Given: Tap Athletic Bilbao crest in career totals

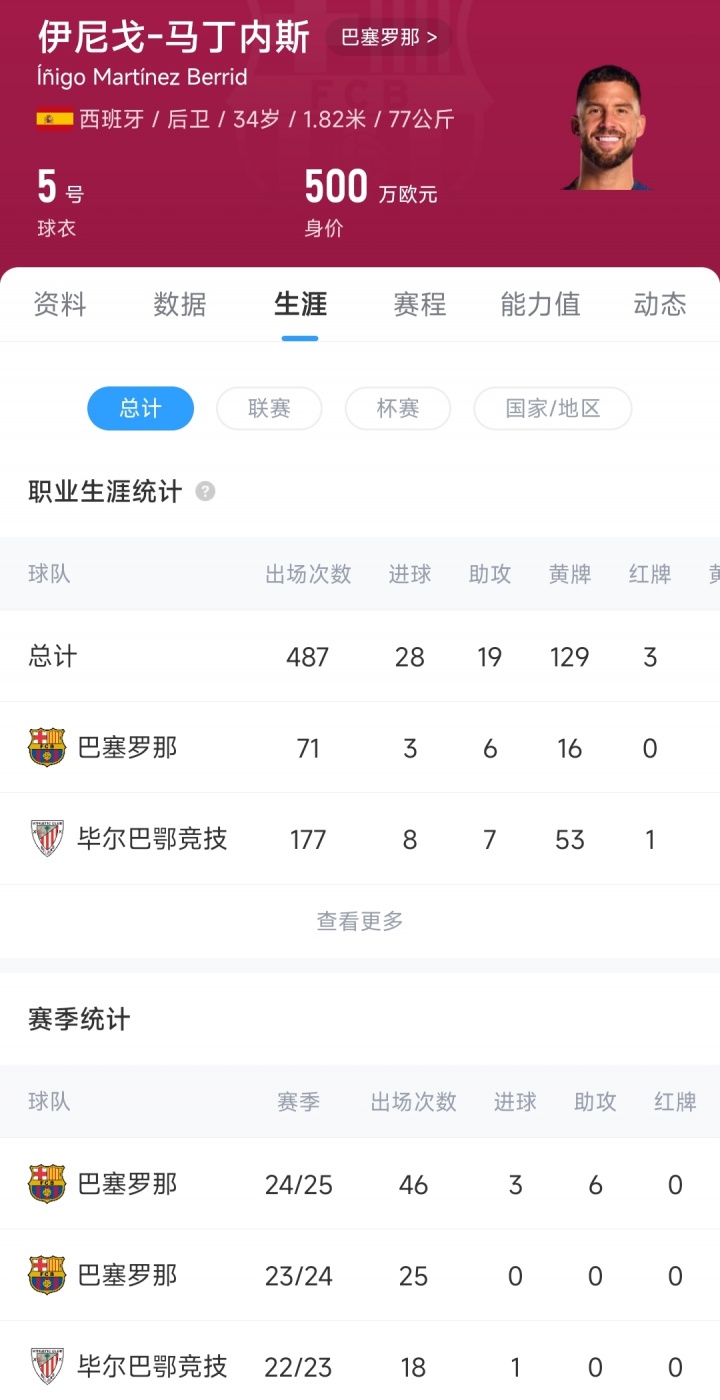Looking at the screenshot, I should [47, 839].
